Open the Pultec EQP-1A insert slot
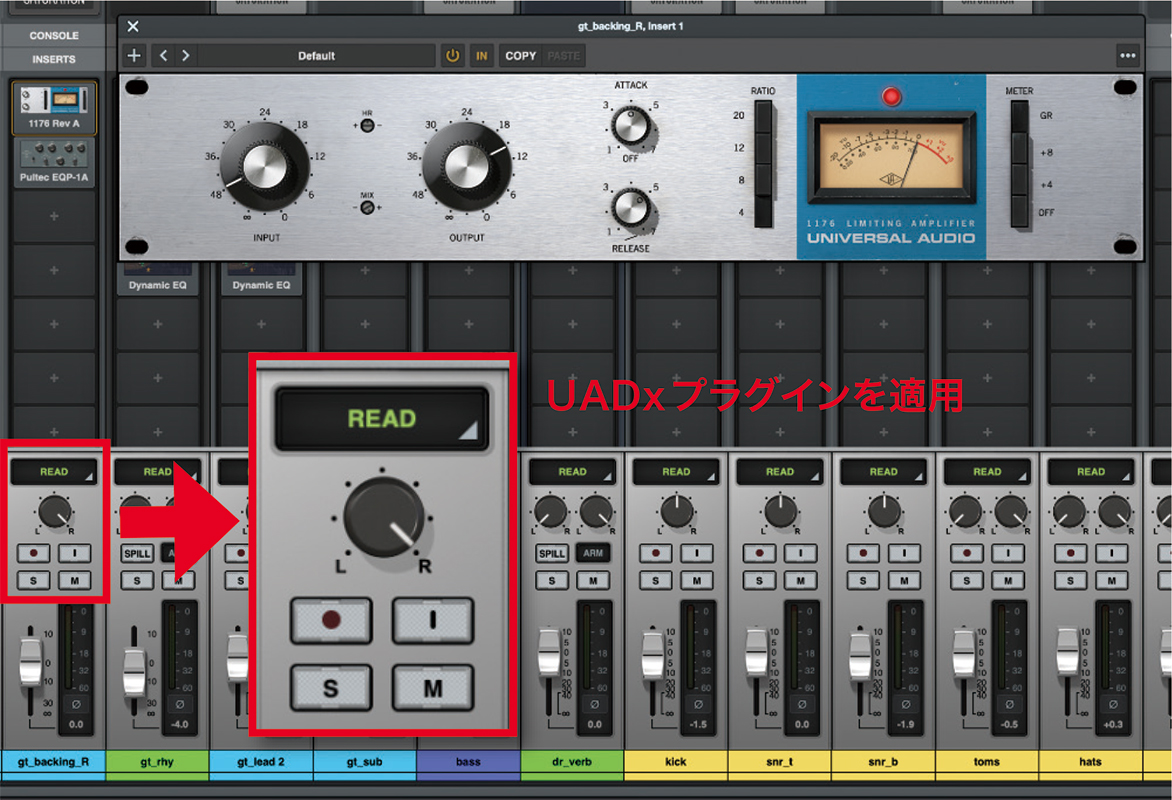The height and width of the screenshot is (800, 1172). [x=54, y=162]
